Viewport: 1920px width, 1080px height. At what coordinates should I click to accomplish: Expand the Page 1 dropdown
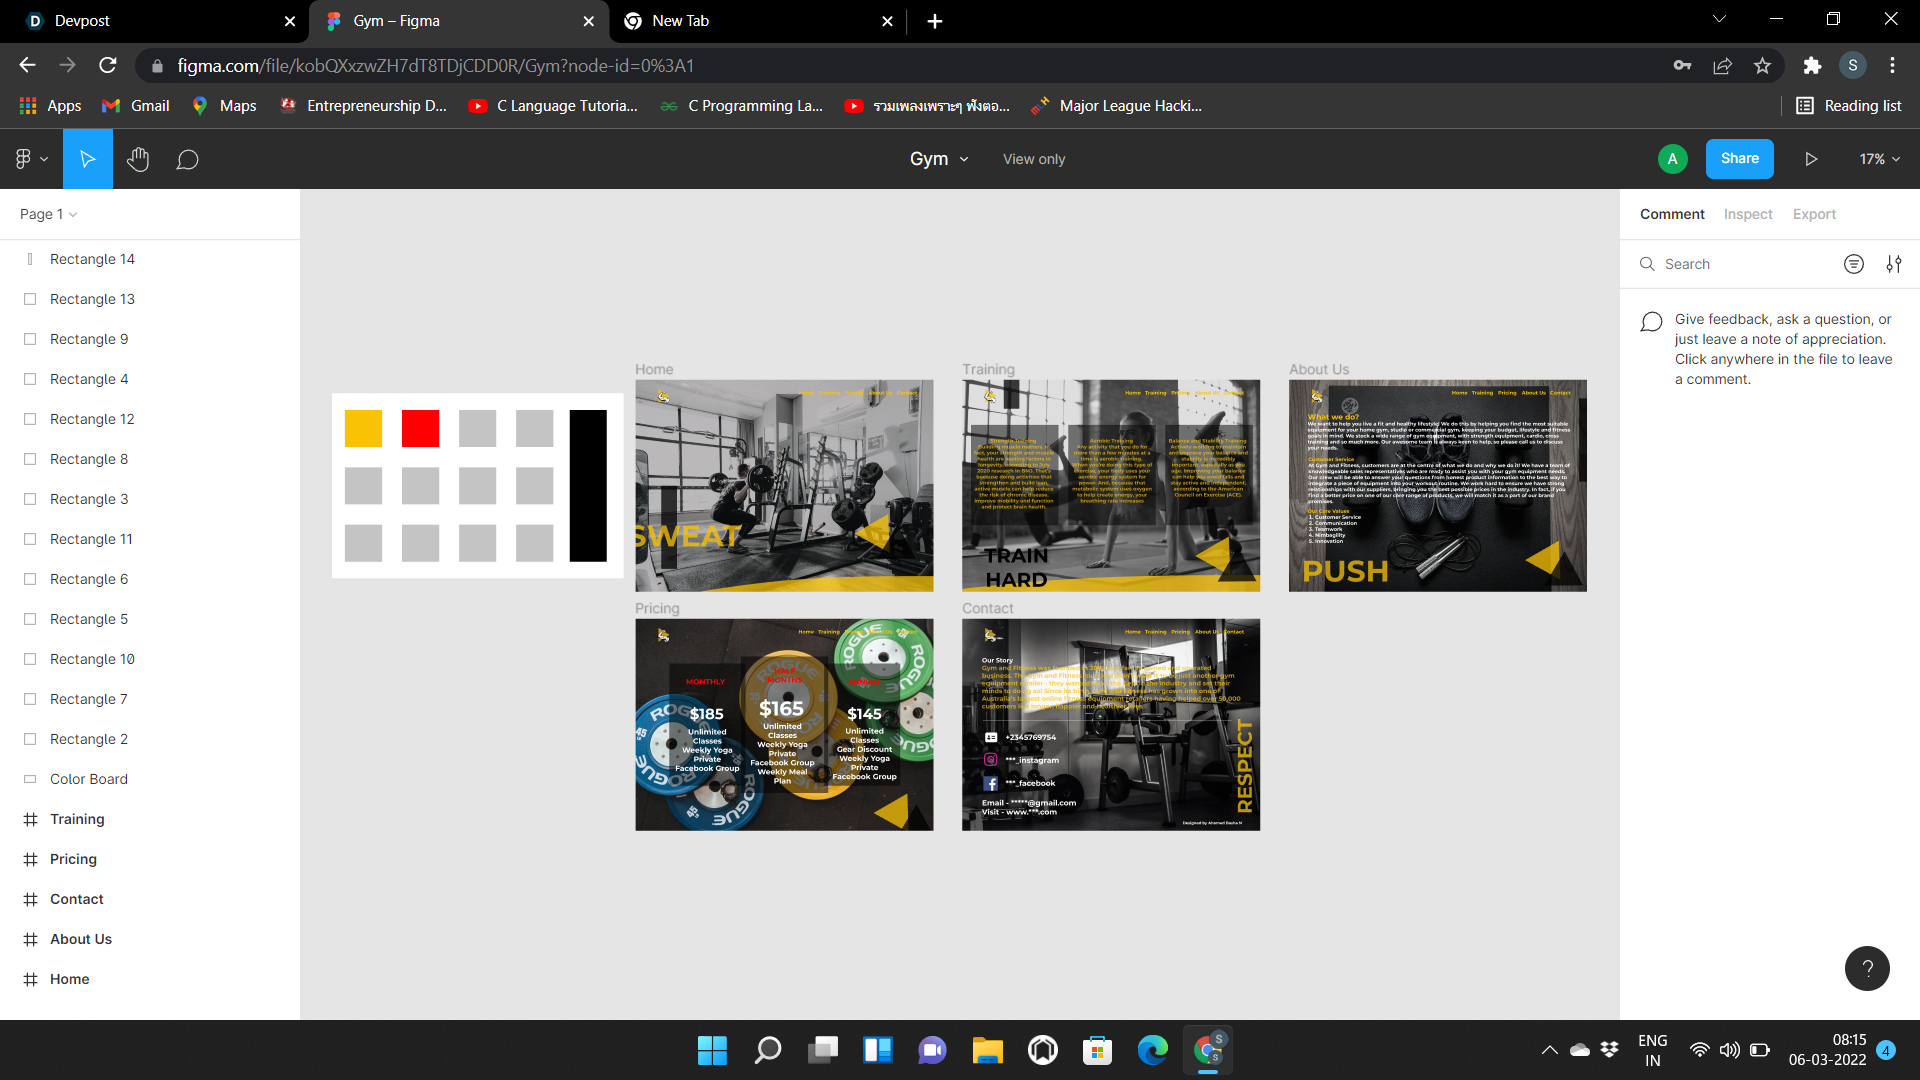coord(48,214)
